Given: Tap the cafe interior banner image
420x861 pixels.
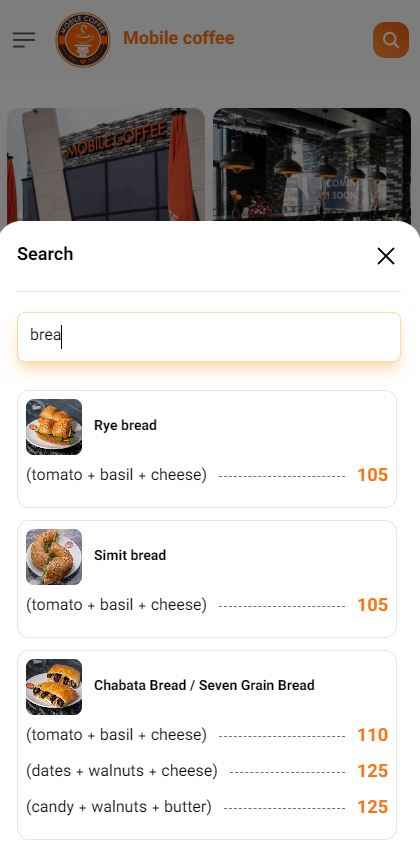Looking at the screenshot, I should tap(312, 165).
